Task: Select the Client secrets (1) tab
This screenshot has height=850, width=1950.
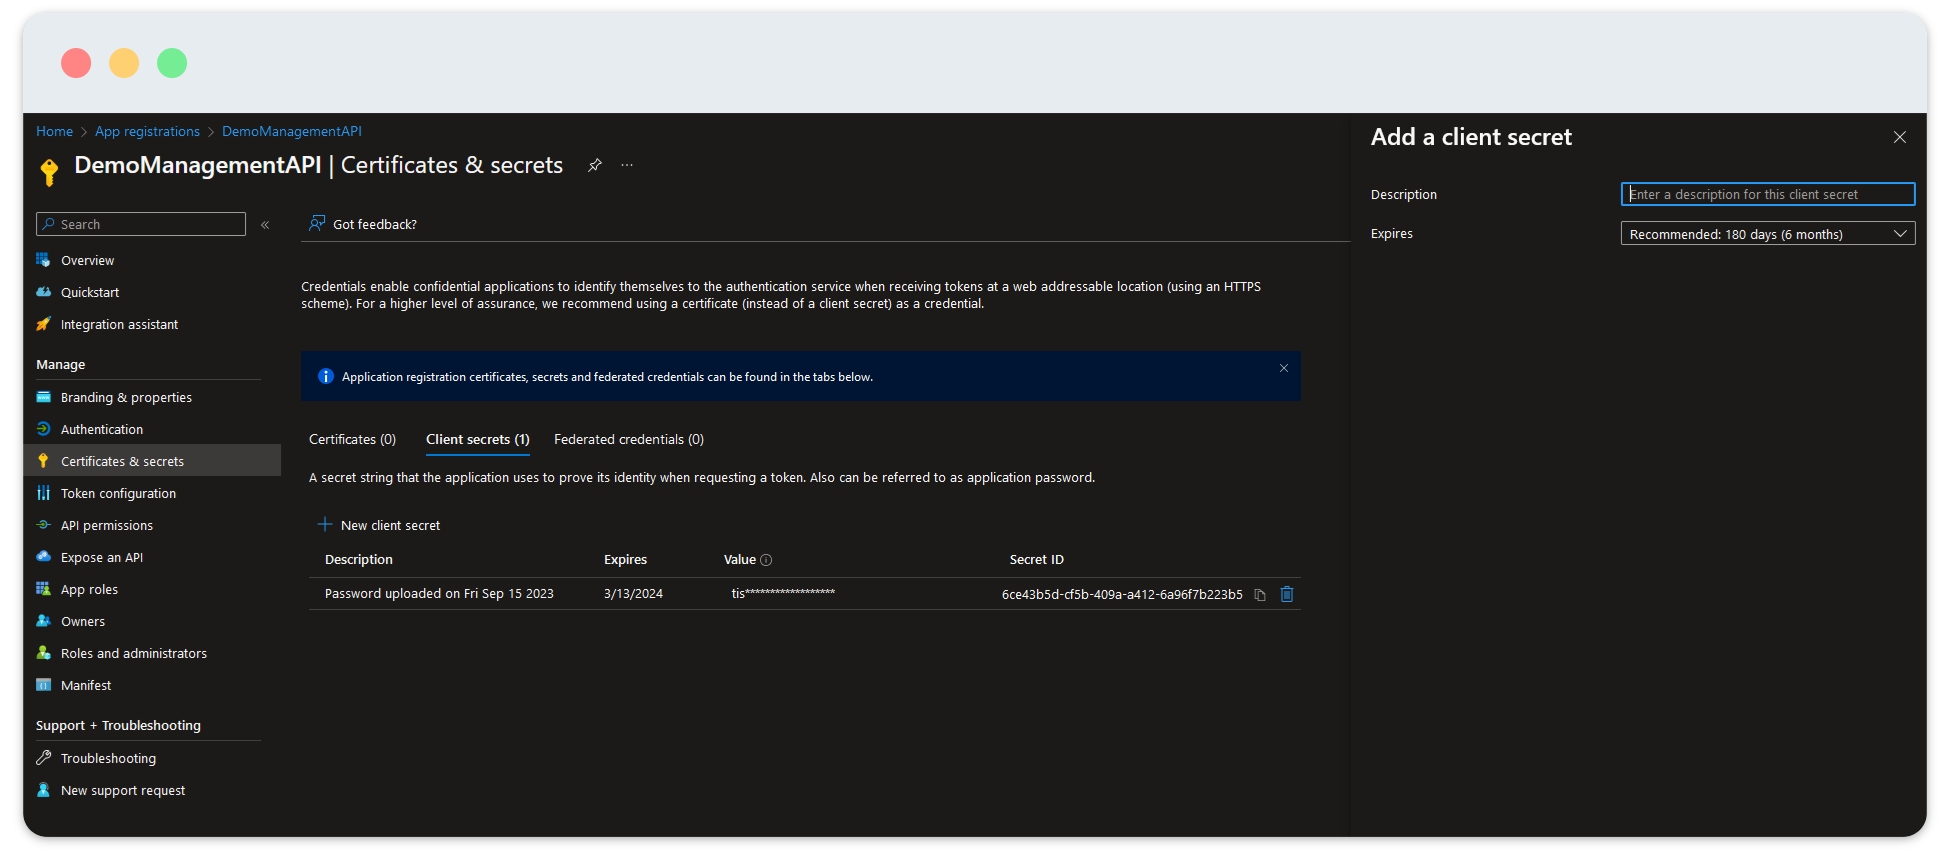Action: click(478, 439)
